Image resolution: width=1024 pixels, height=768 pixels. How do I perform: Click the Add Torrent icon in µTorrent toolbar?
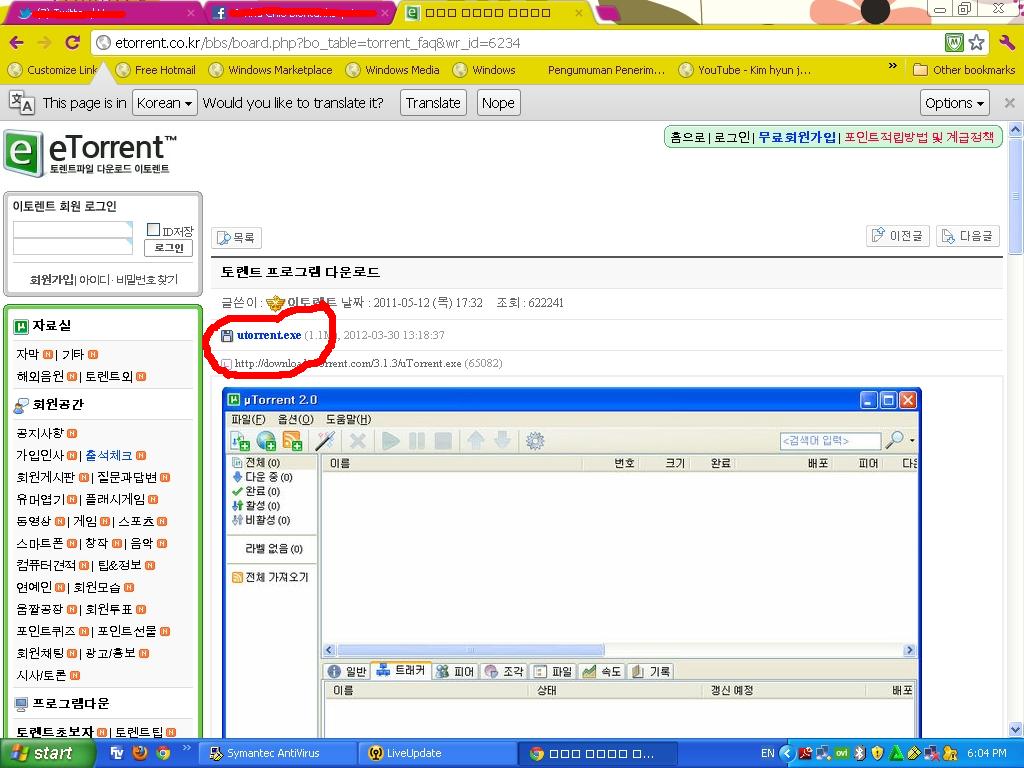(240, 441)
